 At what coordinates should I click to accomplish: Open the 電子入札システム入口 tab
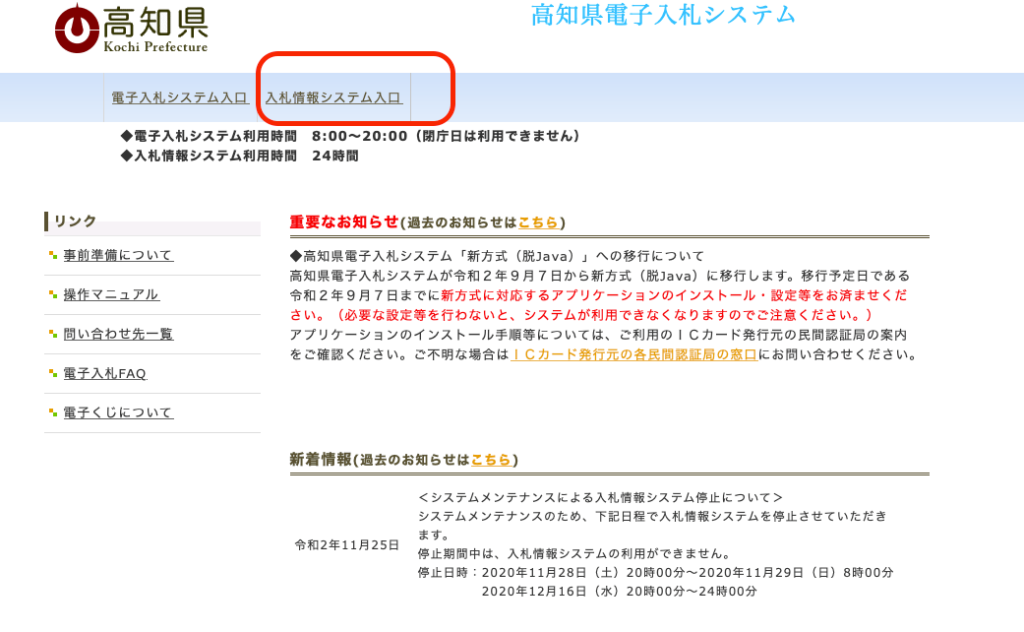pyautogui.click(x=180, y=98)
